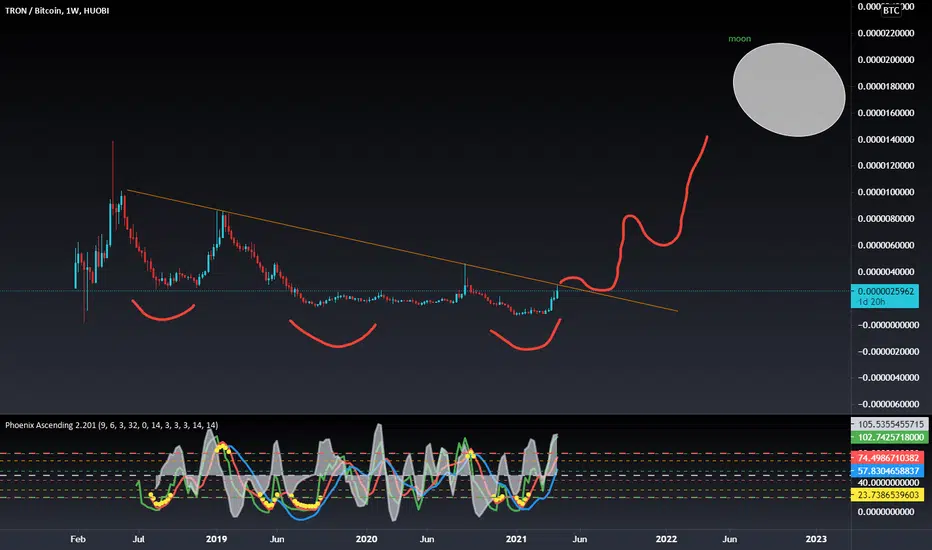Click the 1d 20h candle countdown
Image resolution: width=932 pixels, height=550 pixels.
click(871, 302)
